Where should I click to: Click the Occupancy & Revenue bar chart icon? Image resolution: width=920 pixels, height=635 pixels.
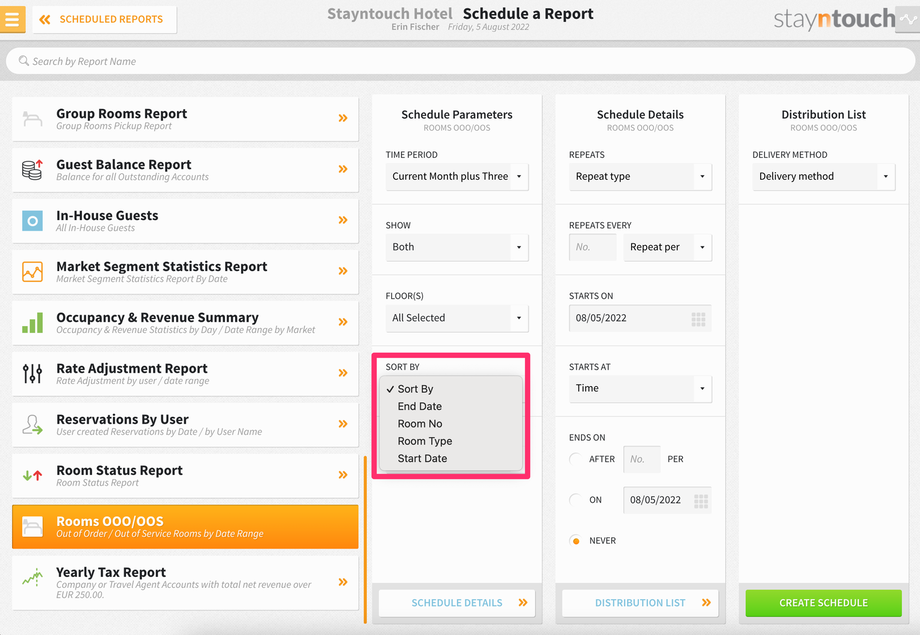pyautogui.click(x=32, y=323)
